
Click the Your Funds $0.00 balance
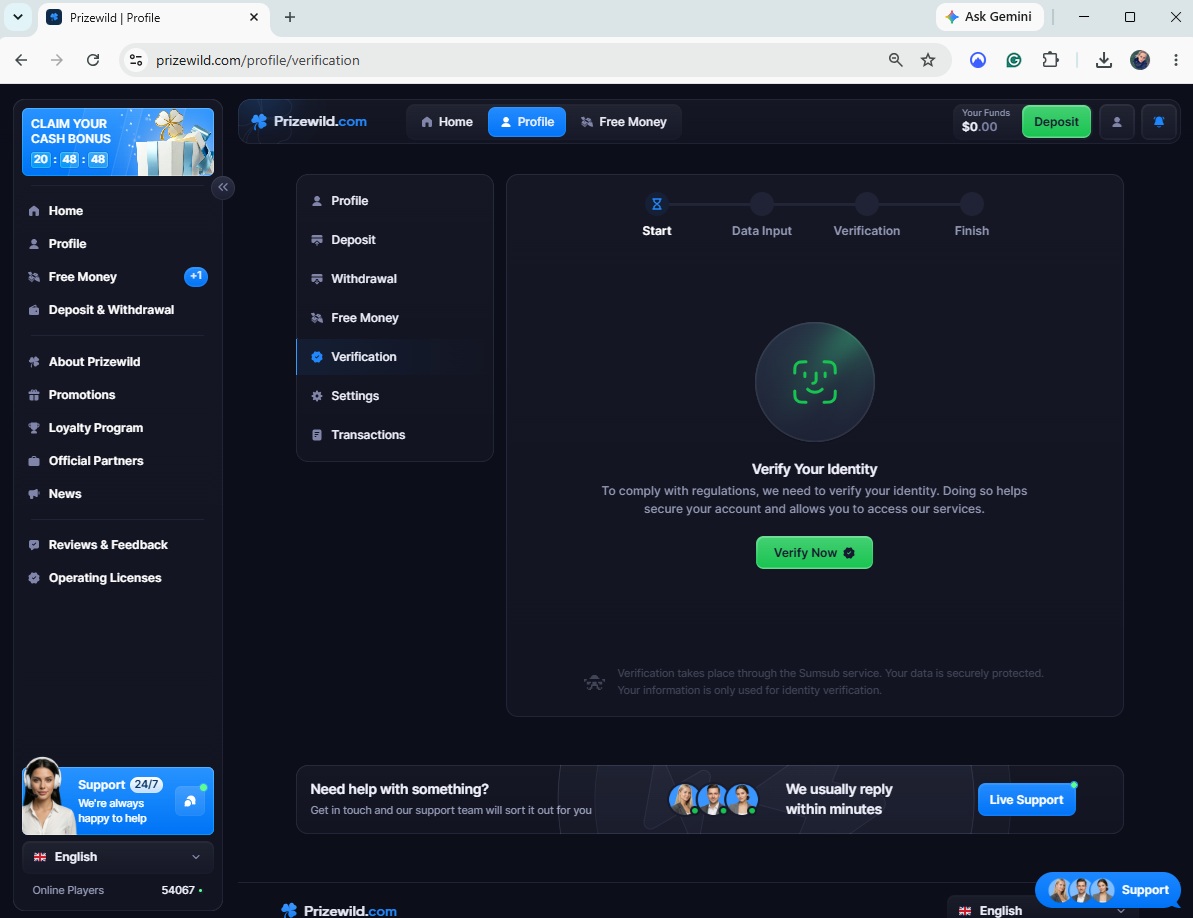[985, 121]
